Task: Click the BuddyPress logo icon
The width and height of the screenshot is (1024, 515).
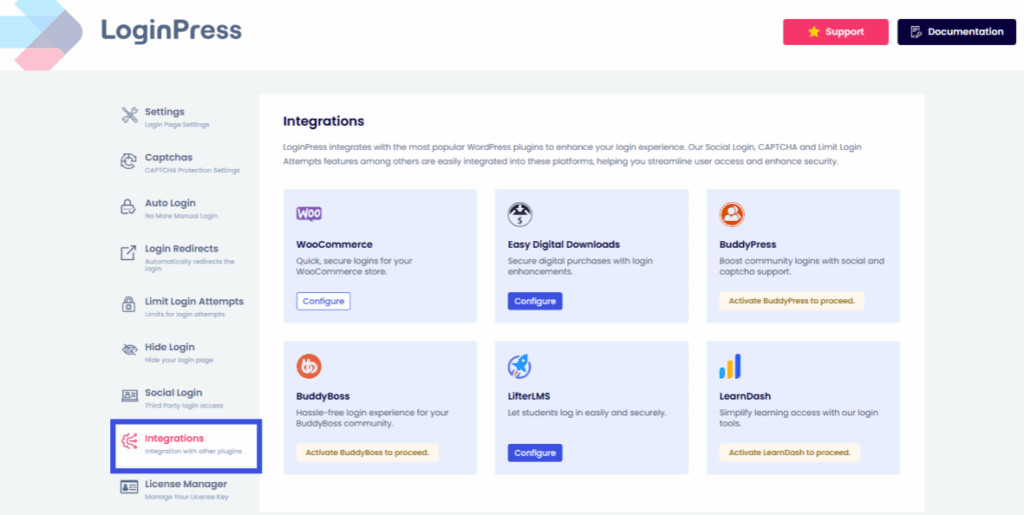Action: 732,214
